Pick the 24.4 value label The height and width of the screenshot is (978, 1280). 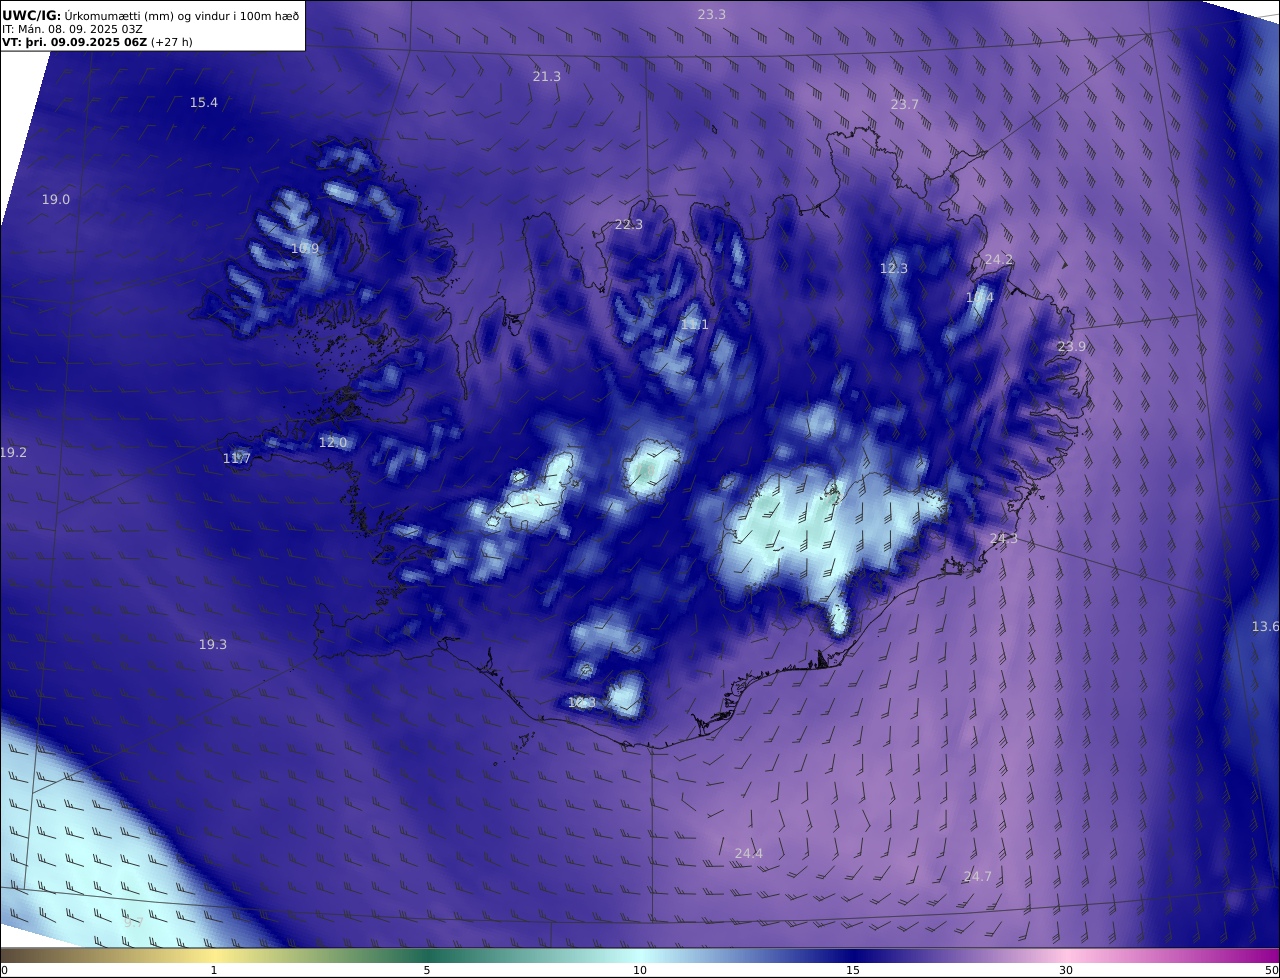tap(749, 853)
